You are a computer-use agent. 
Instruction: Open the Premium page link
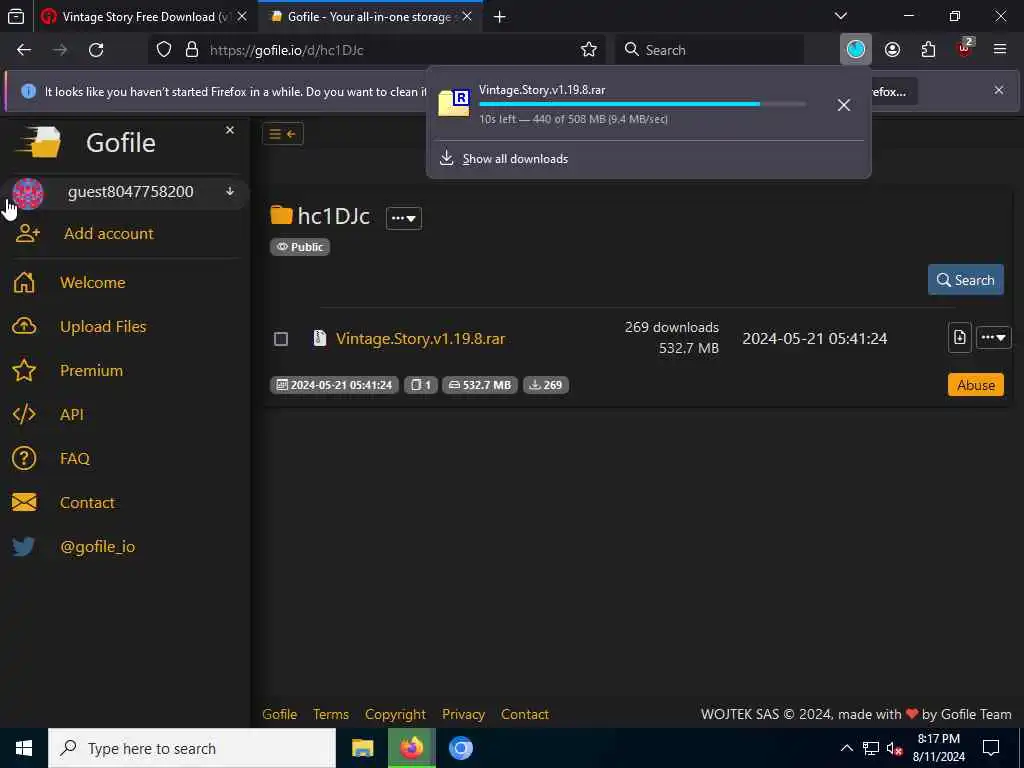[91, 370]
